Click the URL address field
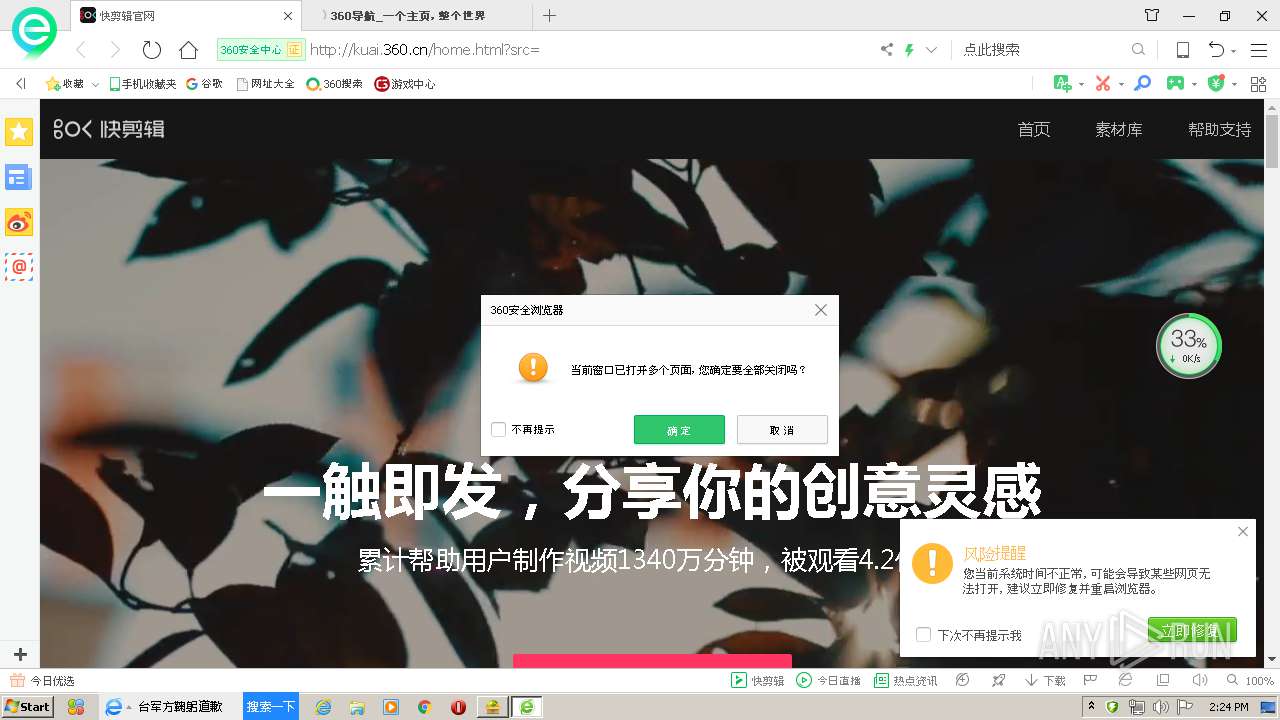The height and width of the screenshot is (720, 1280). click(590, 49)
